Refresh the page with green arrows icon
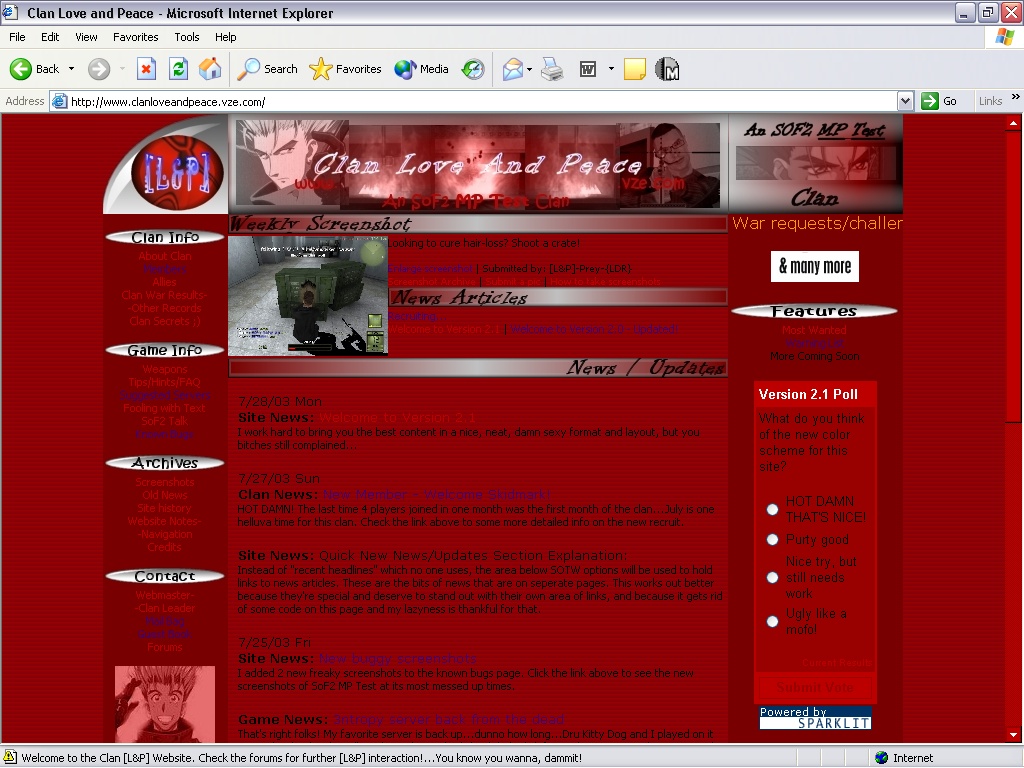This screenshot has width=1024, height=768. 178,69
